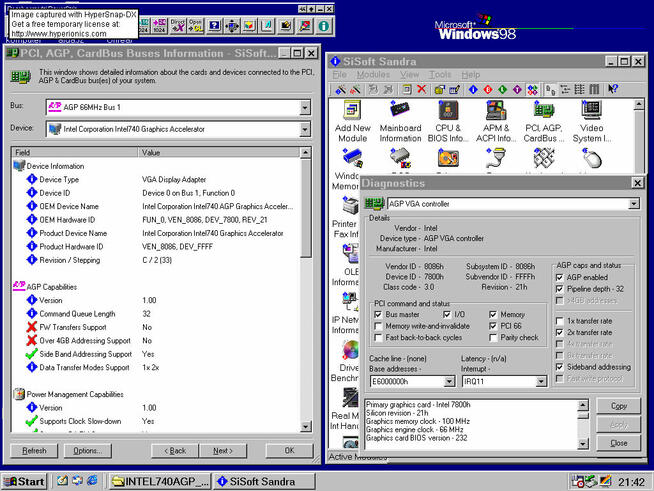
Task: Select the serial port connector module icon
Action: point(496,158)
